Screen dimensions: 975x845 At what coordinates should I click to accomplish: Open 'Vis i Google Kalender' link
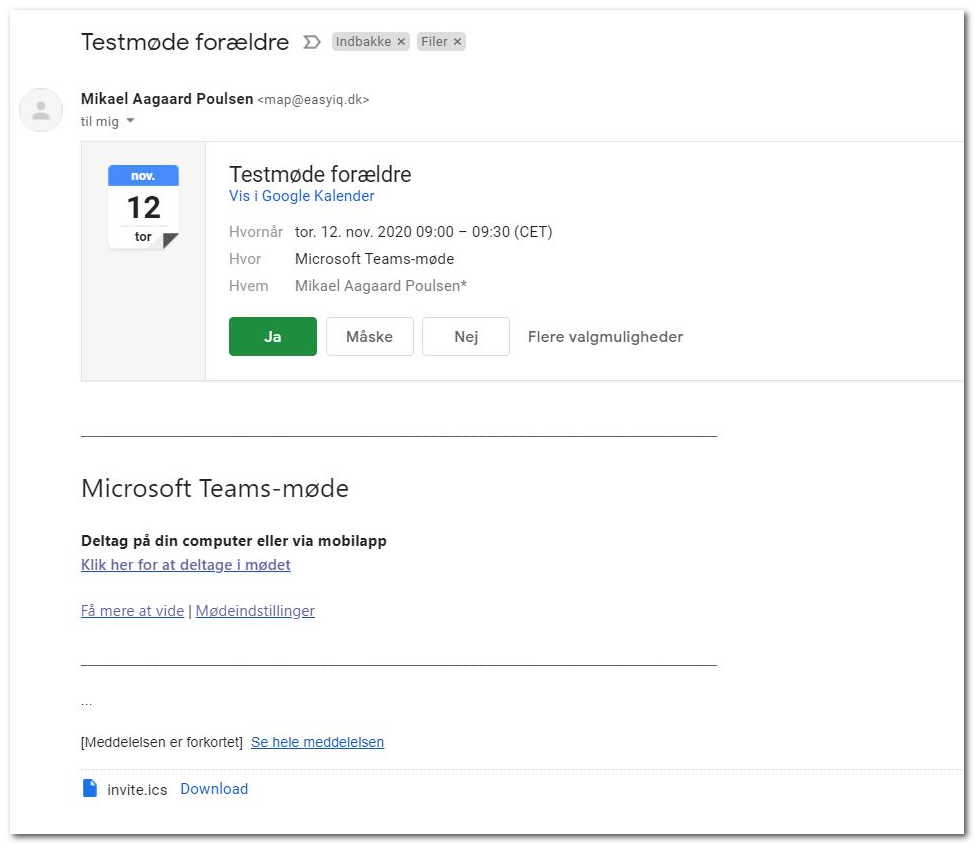pyautogui.click(x=302, y=196)
